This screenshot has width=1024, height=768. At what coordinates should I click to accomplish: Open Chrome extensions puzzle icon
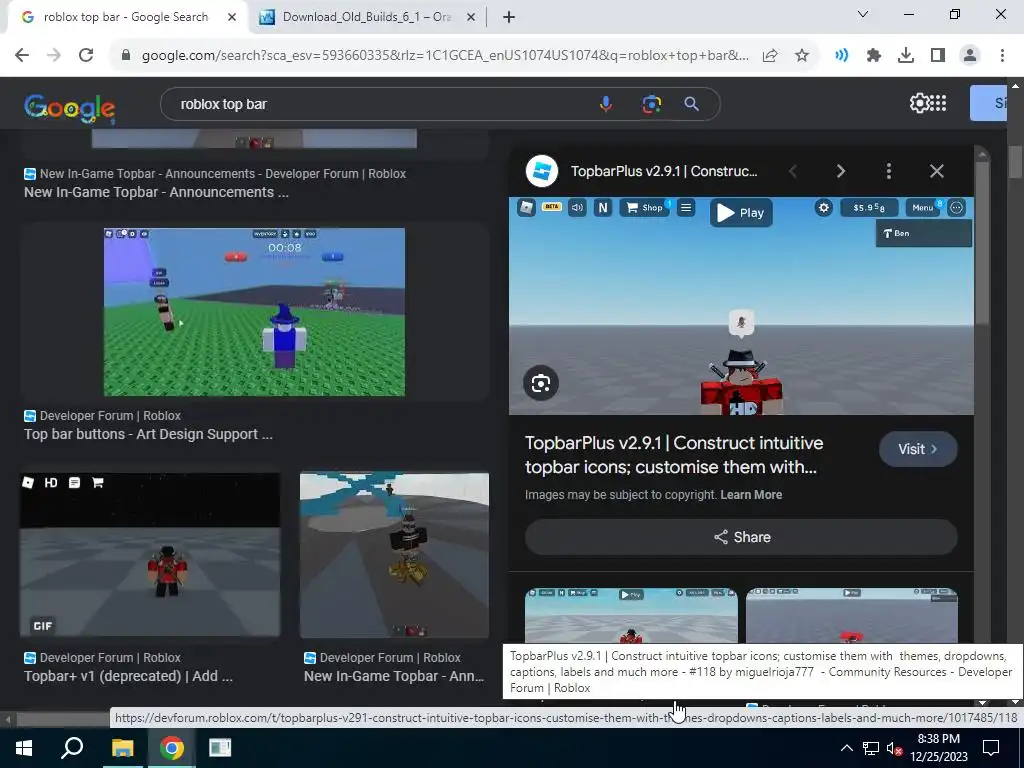pyautogui.click(x=873, y=56)
